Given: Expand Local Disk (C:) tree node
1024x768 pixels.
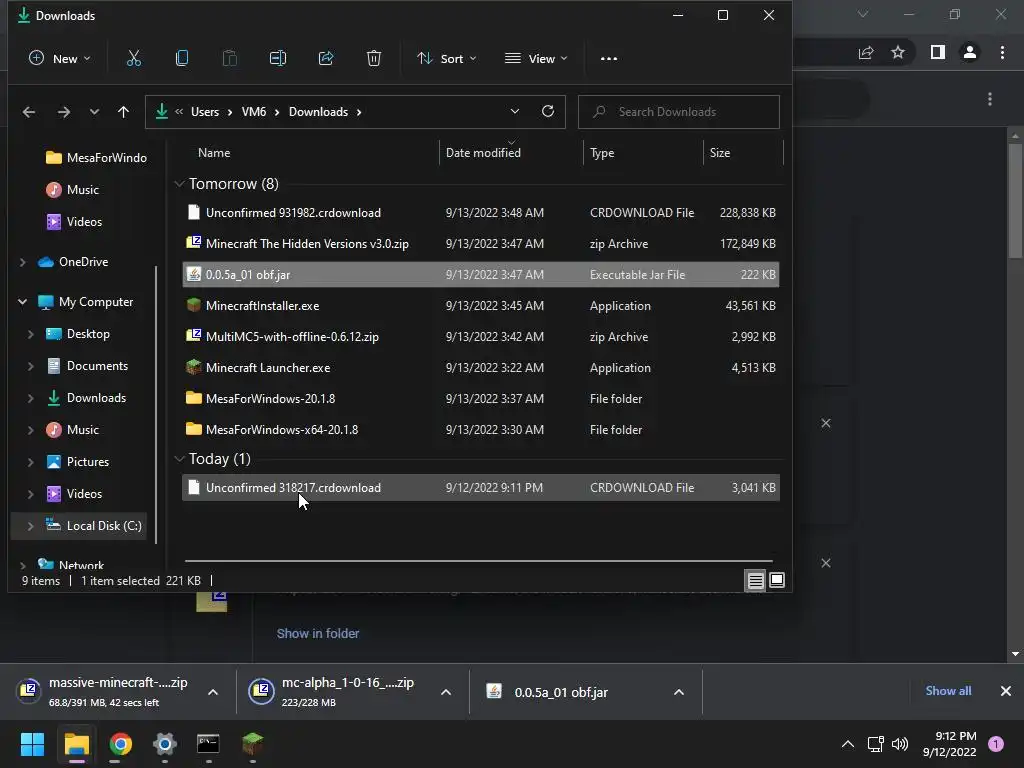Looking at the screenshot, I should coord(31,526).
